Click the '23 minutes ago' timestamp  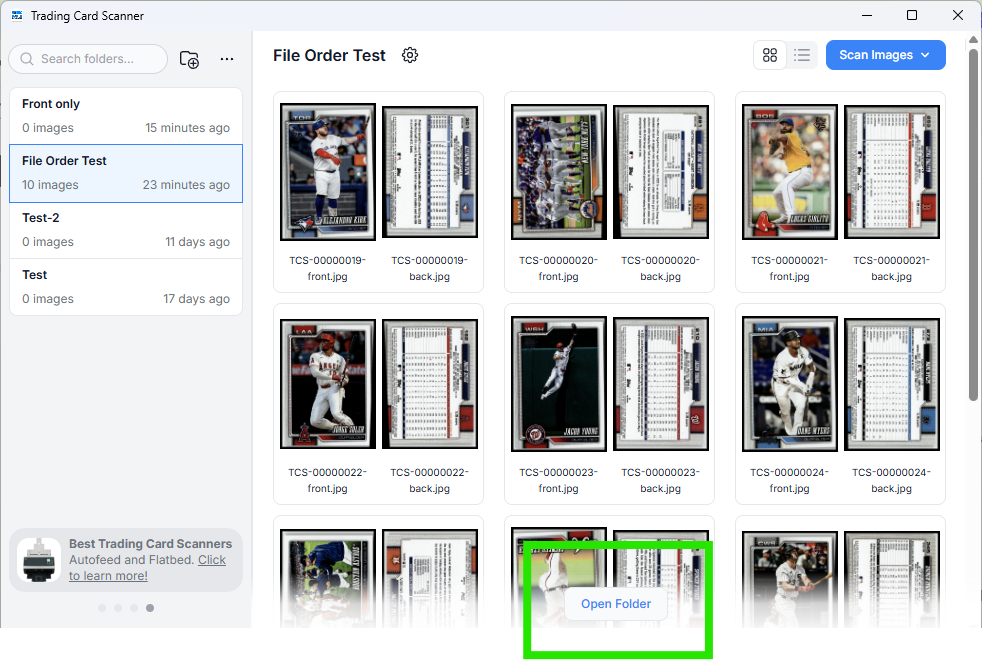tap(186, 185)
